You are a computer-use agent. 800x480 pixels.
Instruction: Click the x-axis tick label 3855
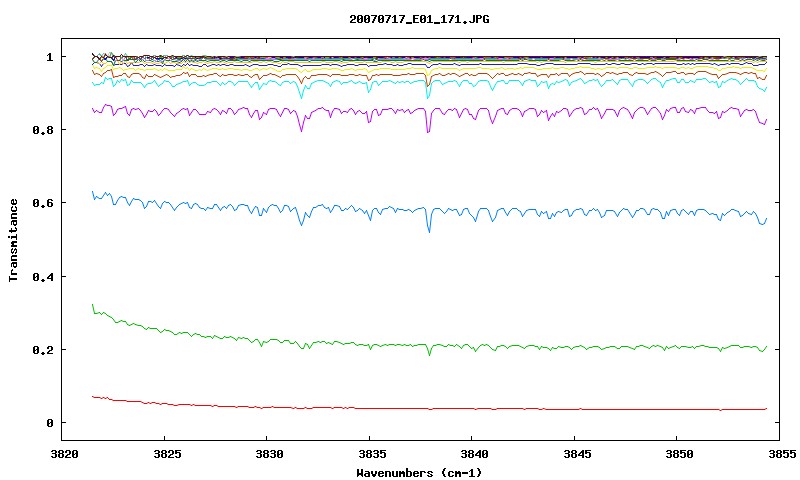click(782, 454)
